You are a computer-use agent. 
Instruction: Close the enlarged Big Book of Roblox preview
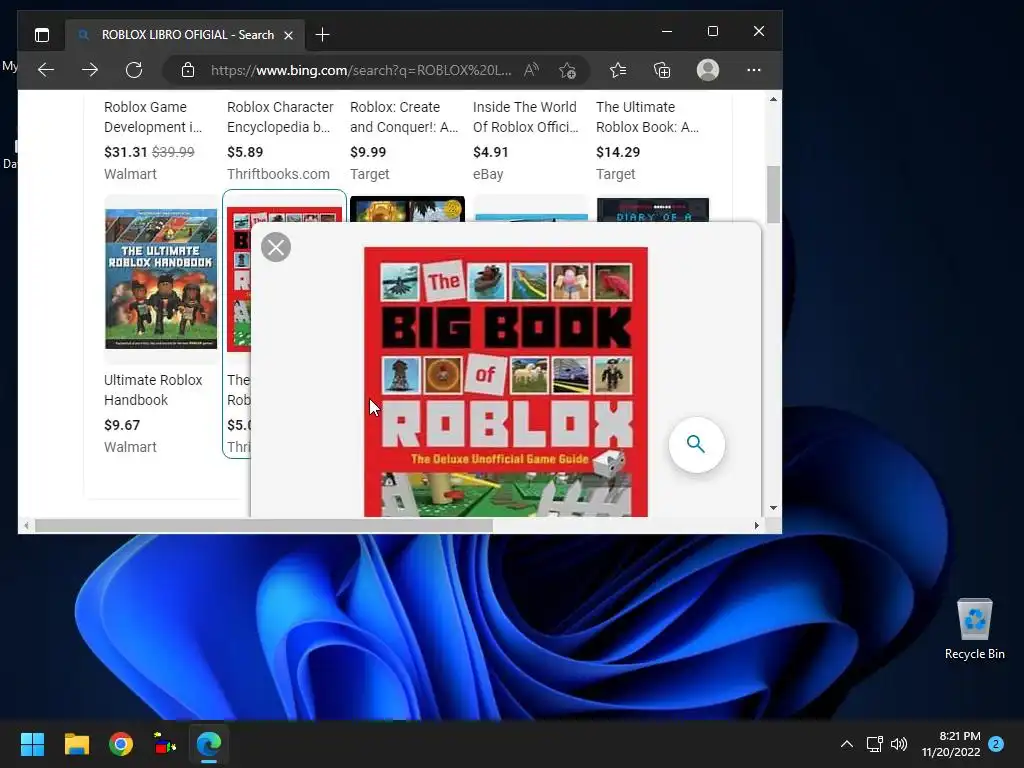click(276, 248)
